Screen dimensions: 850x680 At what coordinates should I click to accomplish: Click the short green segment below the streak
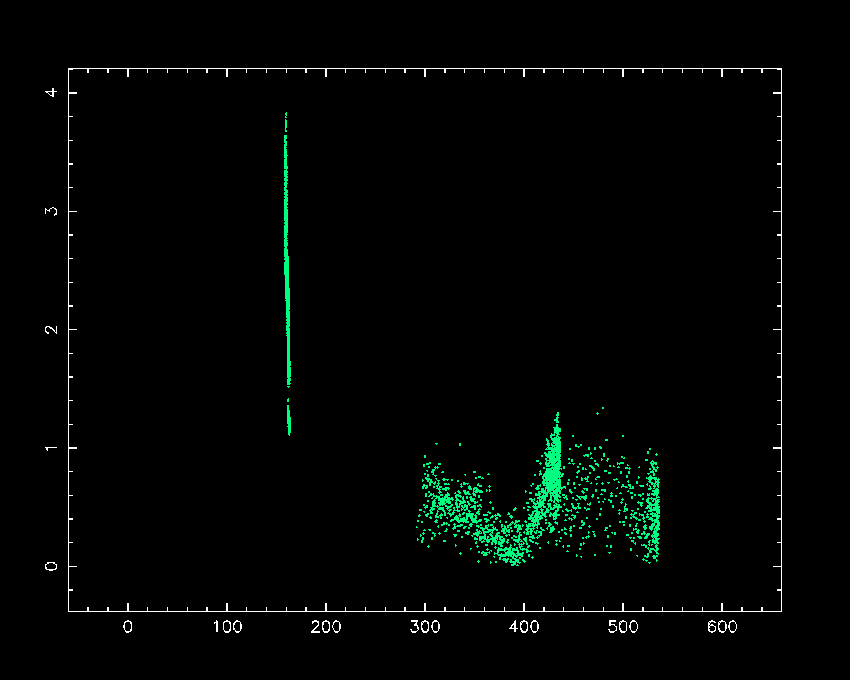[289, 417]
